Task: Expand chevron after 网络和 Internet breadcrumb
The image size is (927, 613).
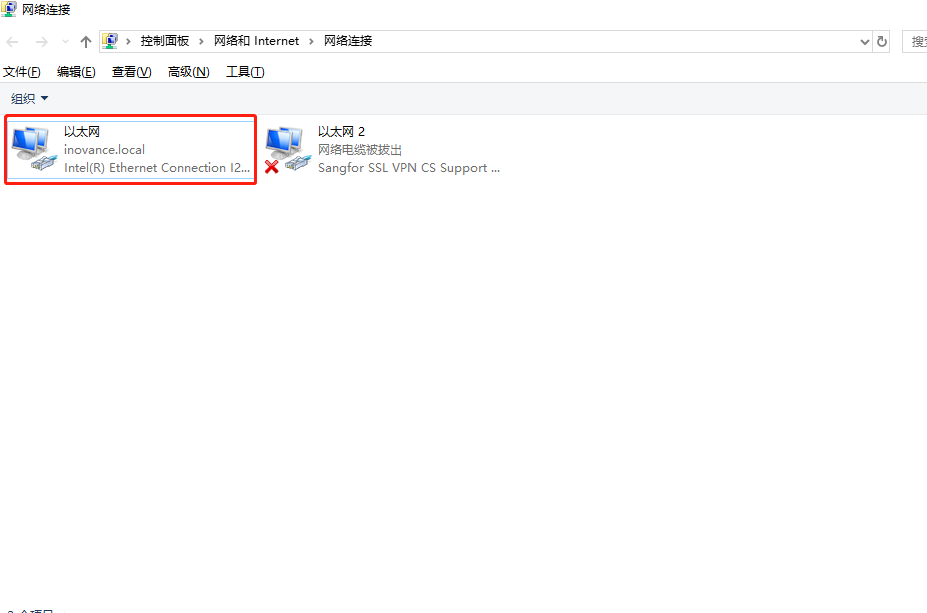Action: click(311, 41)
